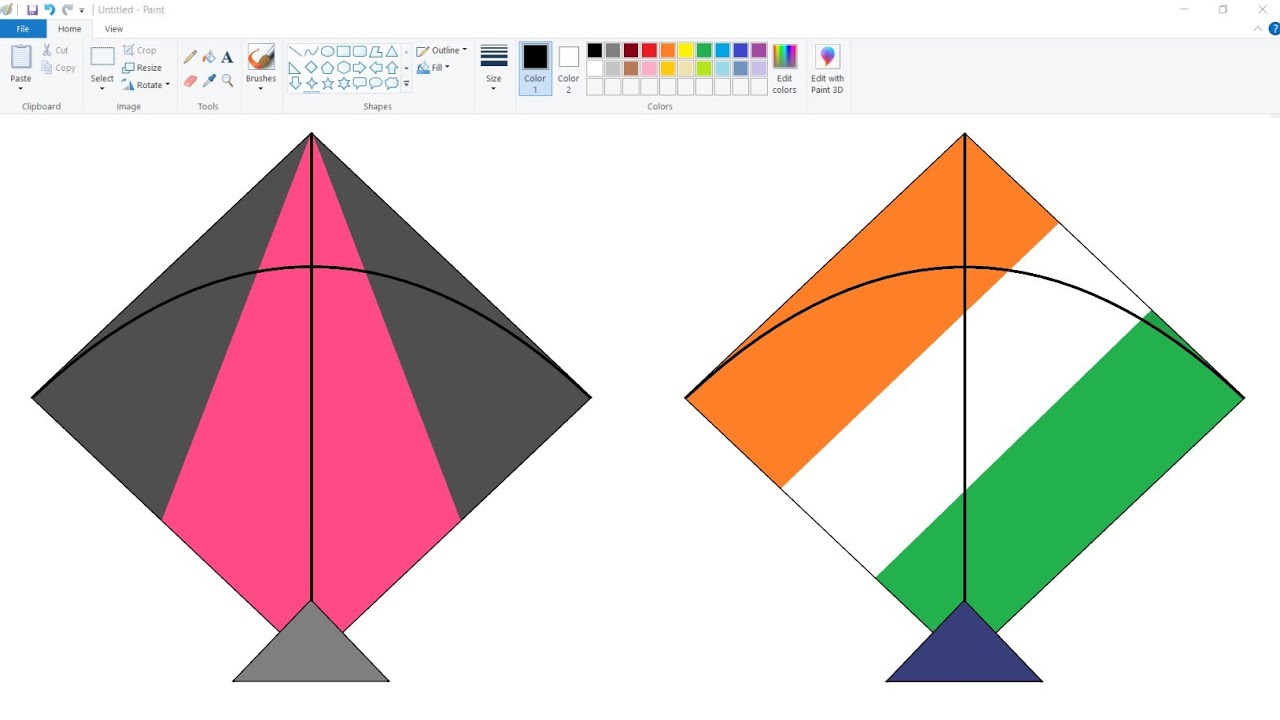Select the Color picker eyedropper tool

(209, 80)
